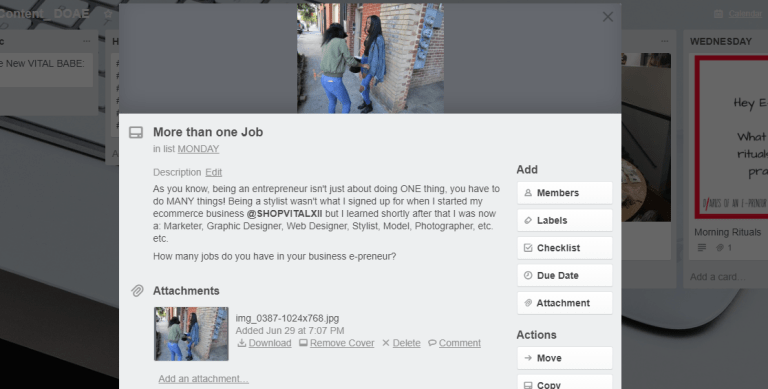
Task: Open the Labels add button
Action: (x=565, y=220)
